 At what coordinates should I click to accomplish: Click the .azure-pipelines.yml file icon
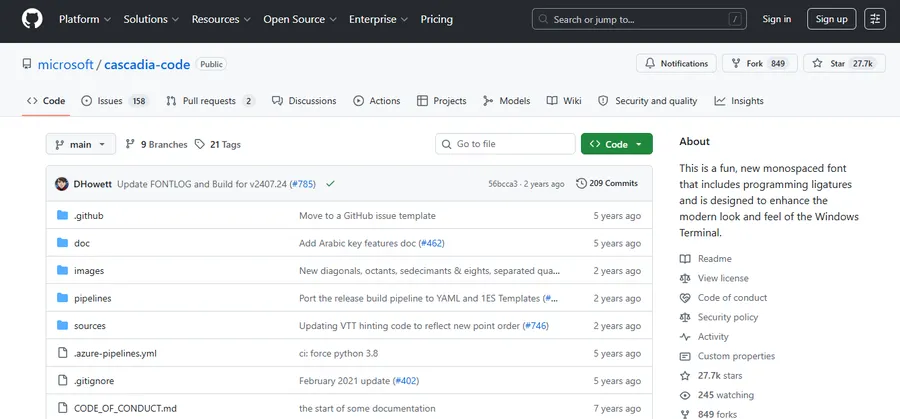pyautogui.click(x=63, y=353)
